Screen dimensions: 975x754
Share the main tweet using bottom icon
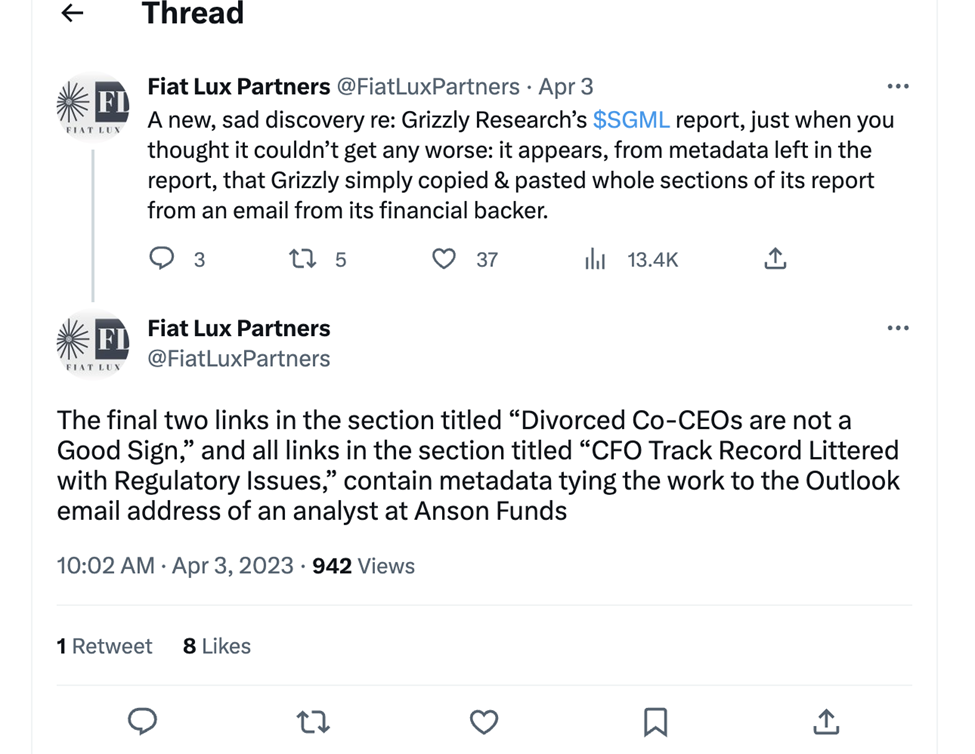pos(826,721)
